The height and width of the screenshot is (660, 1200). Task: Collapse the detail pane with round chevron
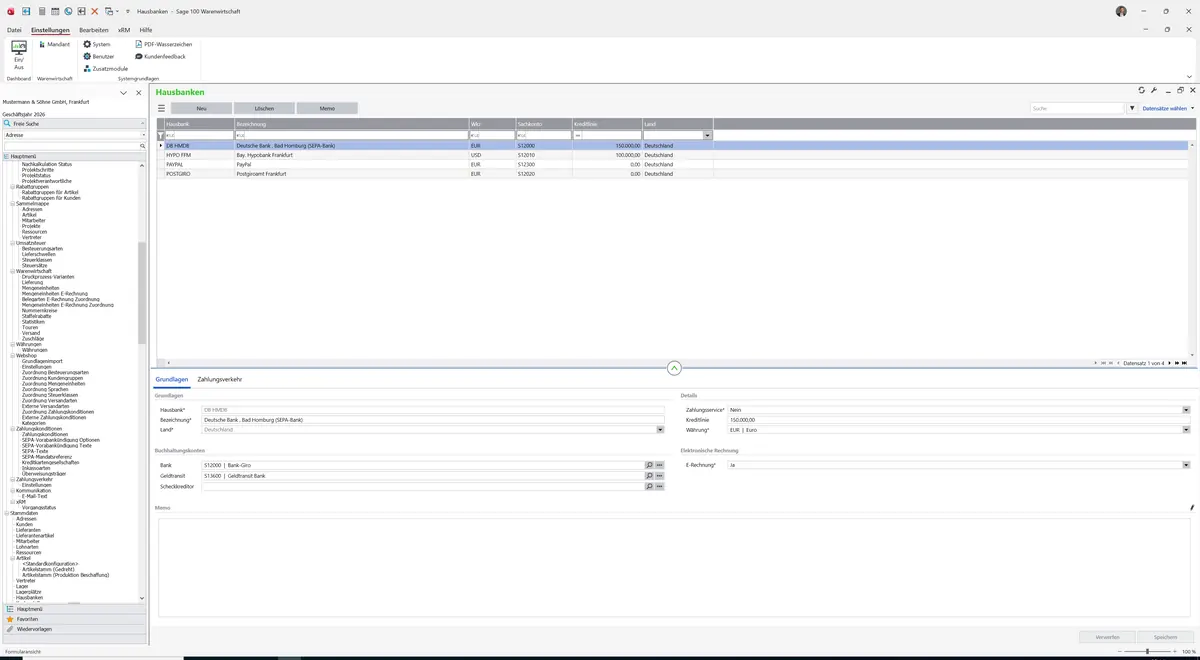point(674,368)
